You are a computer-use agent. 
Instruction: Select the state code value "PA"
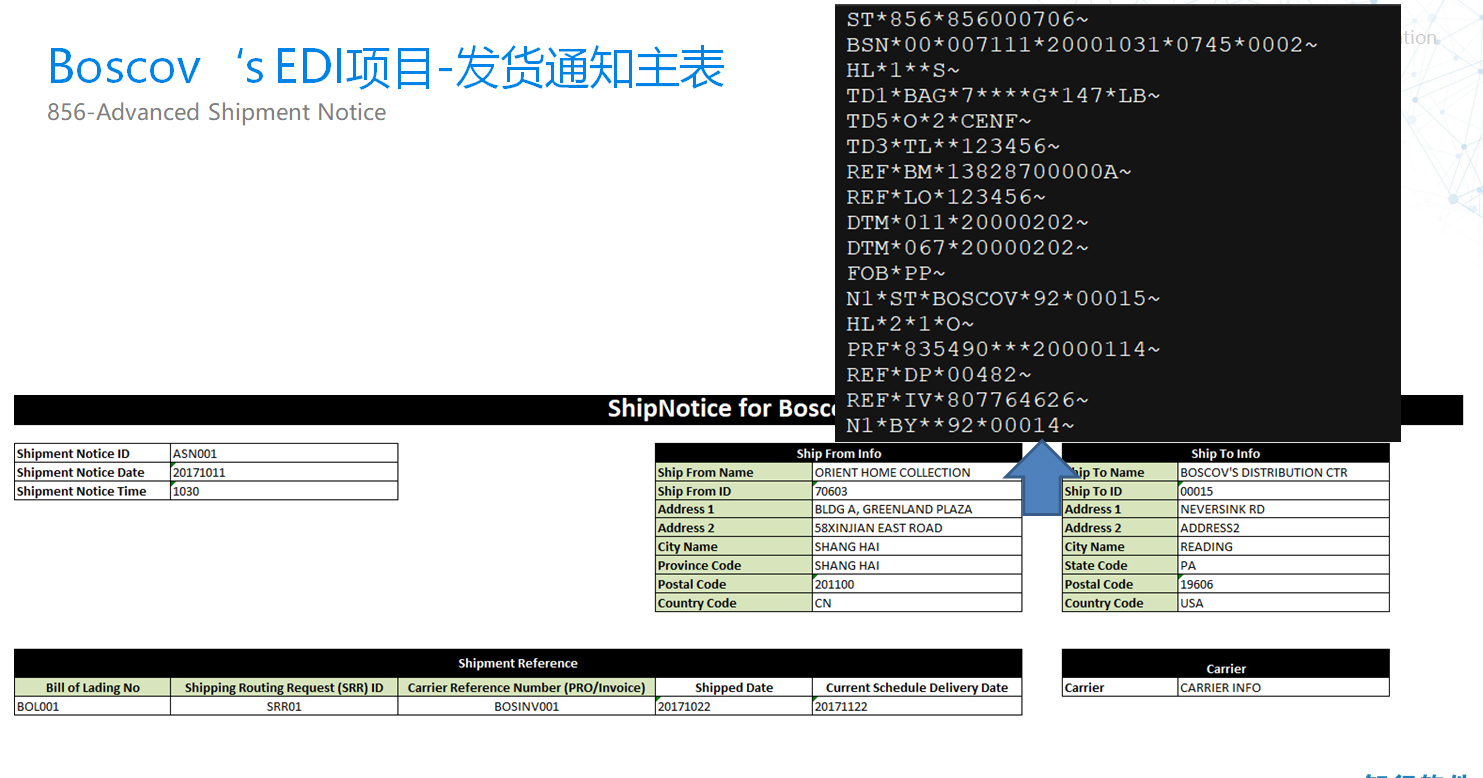[1284, 566]
